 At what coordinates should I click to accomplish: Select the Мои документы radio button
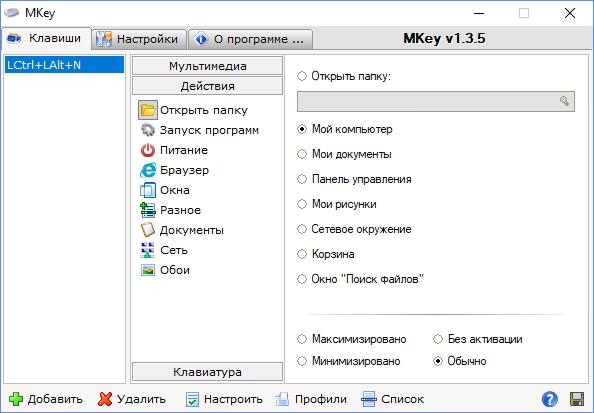click(x=302, y=154)
